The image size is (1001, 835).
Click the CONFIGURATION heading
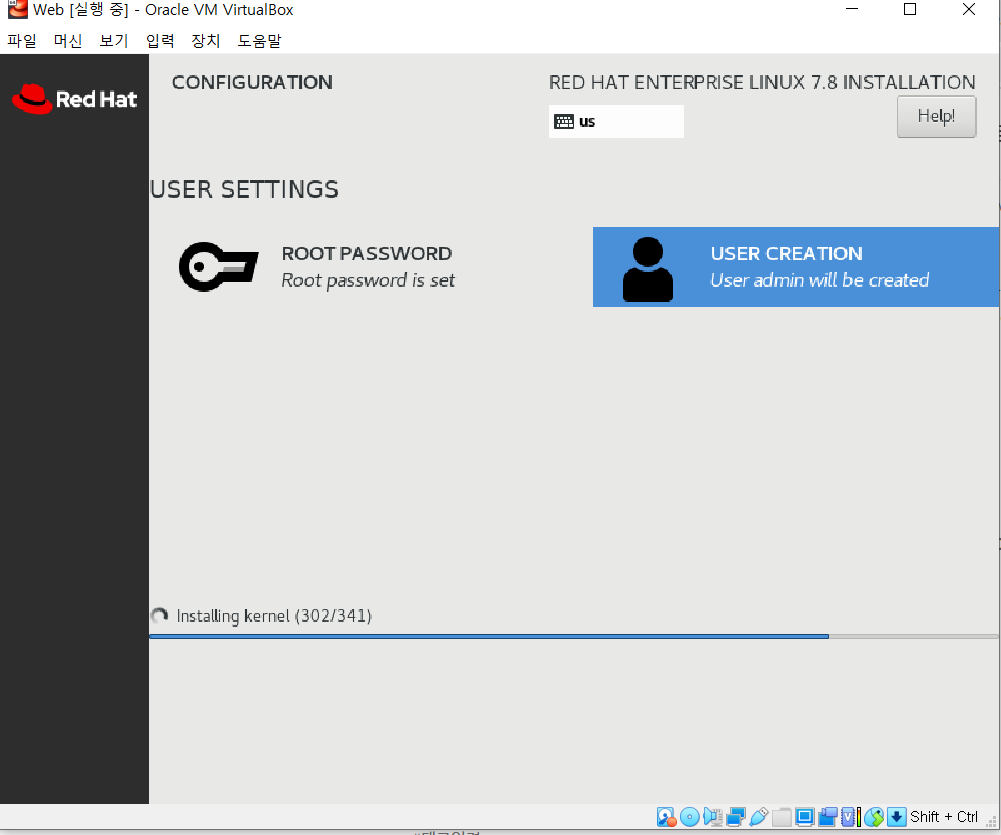tap(252, 82)
